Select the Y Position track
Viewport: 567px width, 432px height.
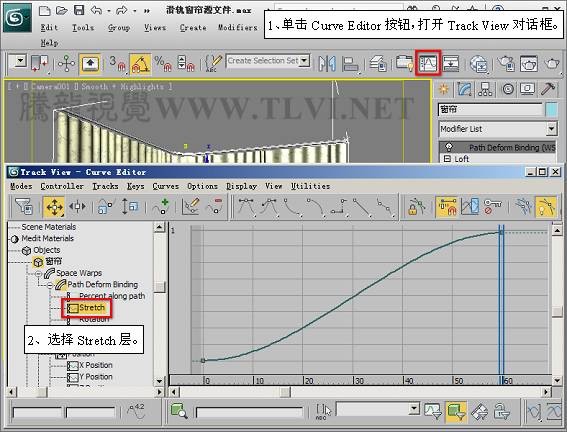click(96, 377)
